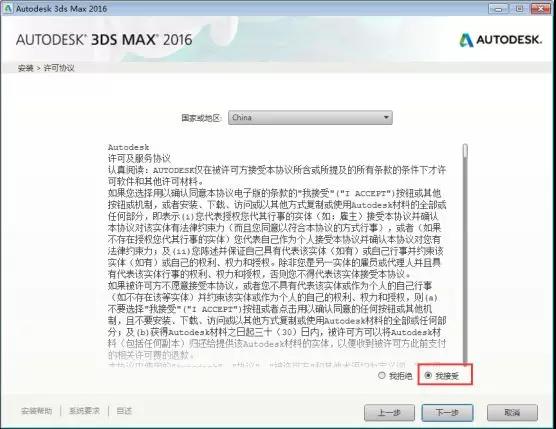Close the installer window
This screenshot has height=429, width=556.
click(542, 9)
